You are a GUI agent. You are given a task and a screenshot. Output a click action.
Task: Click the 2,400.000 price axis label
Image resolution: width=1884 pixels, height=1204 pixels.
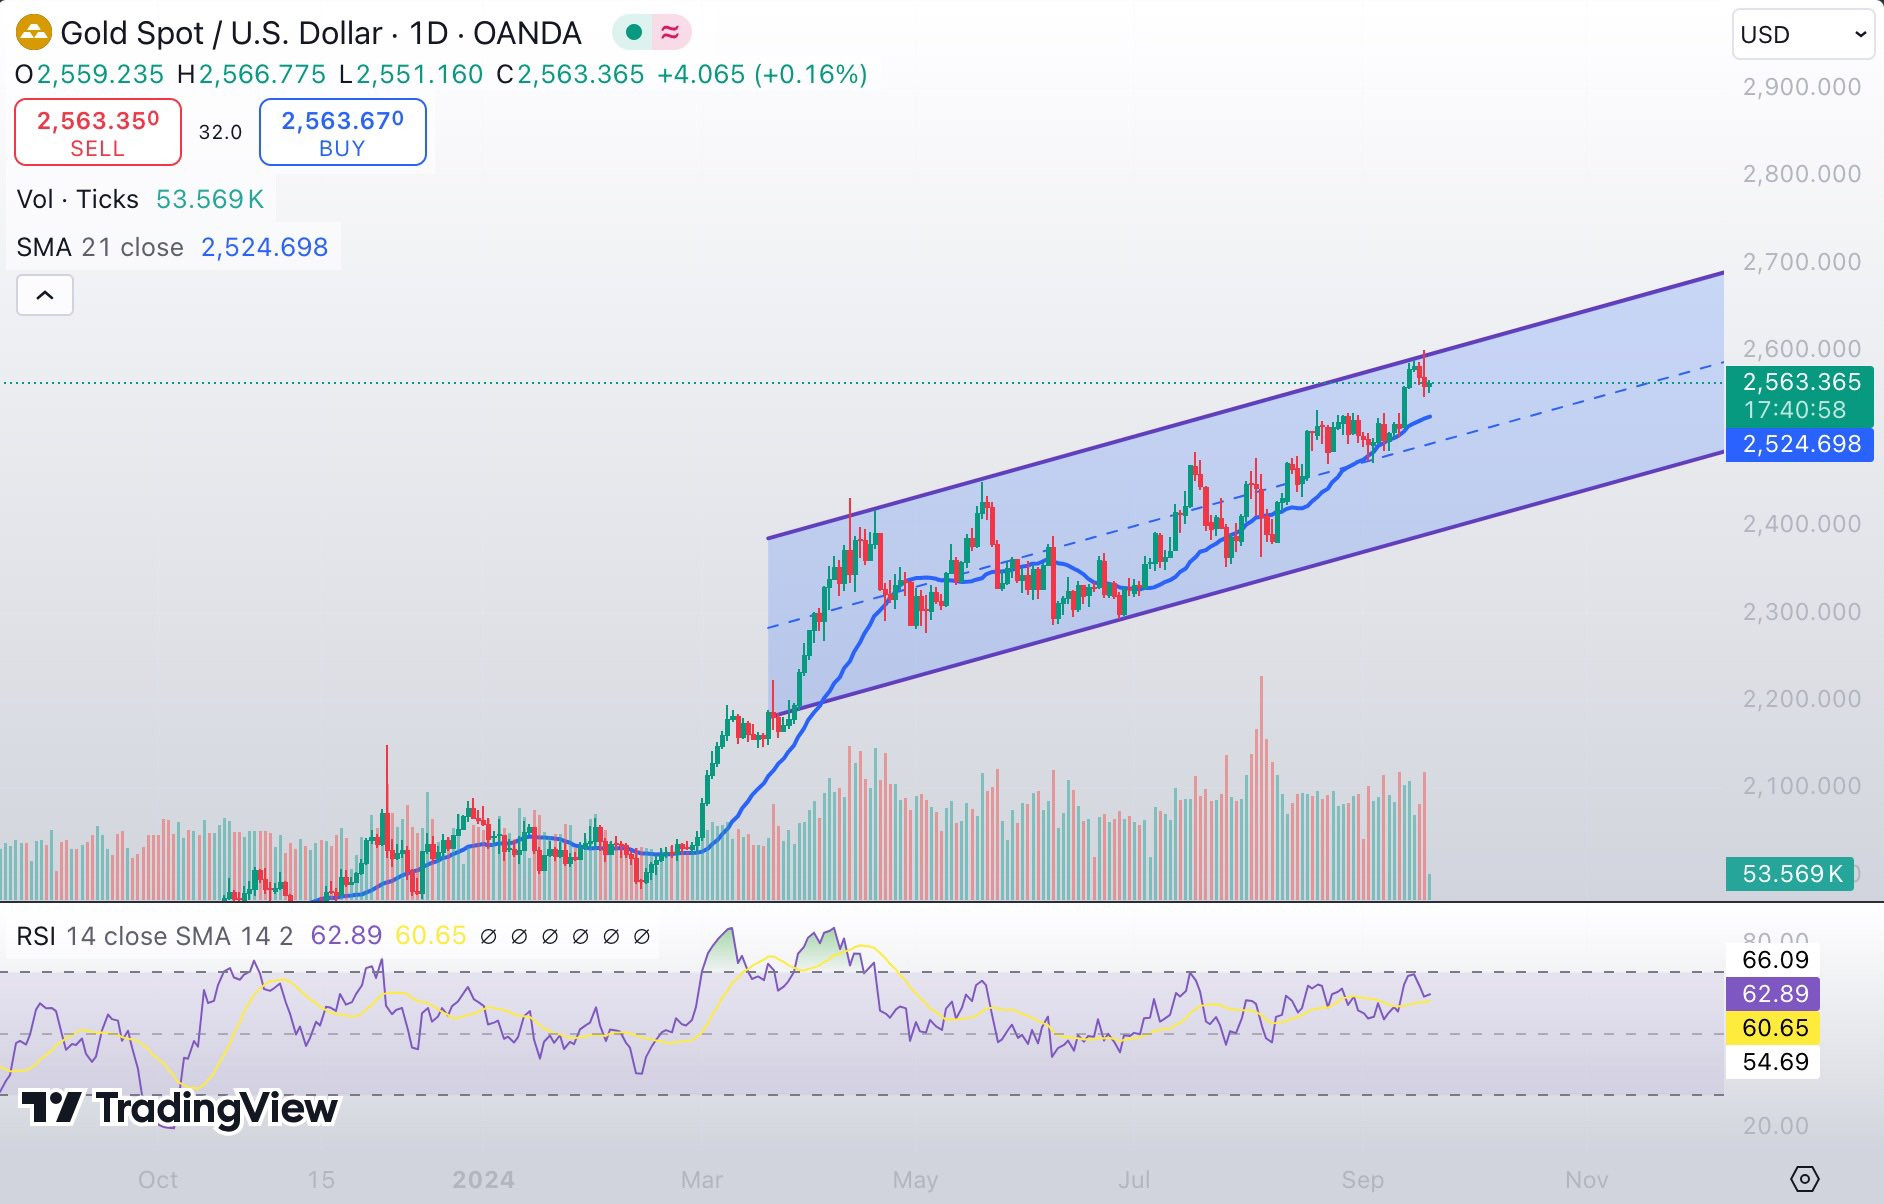tap(1802, 524)
